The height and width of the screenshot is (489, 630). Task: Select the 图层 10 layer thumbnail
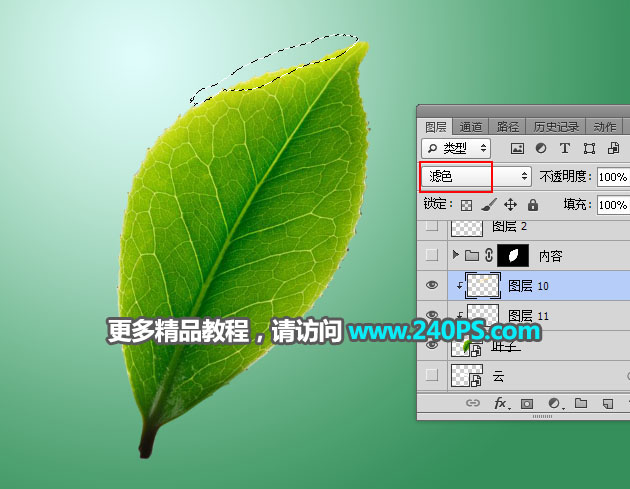[x=483, y=286]
